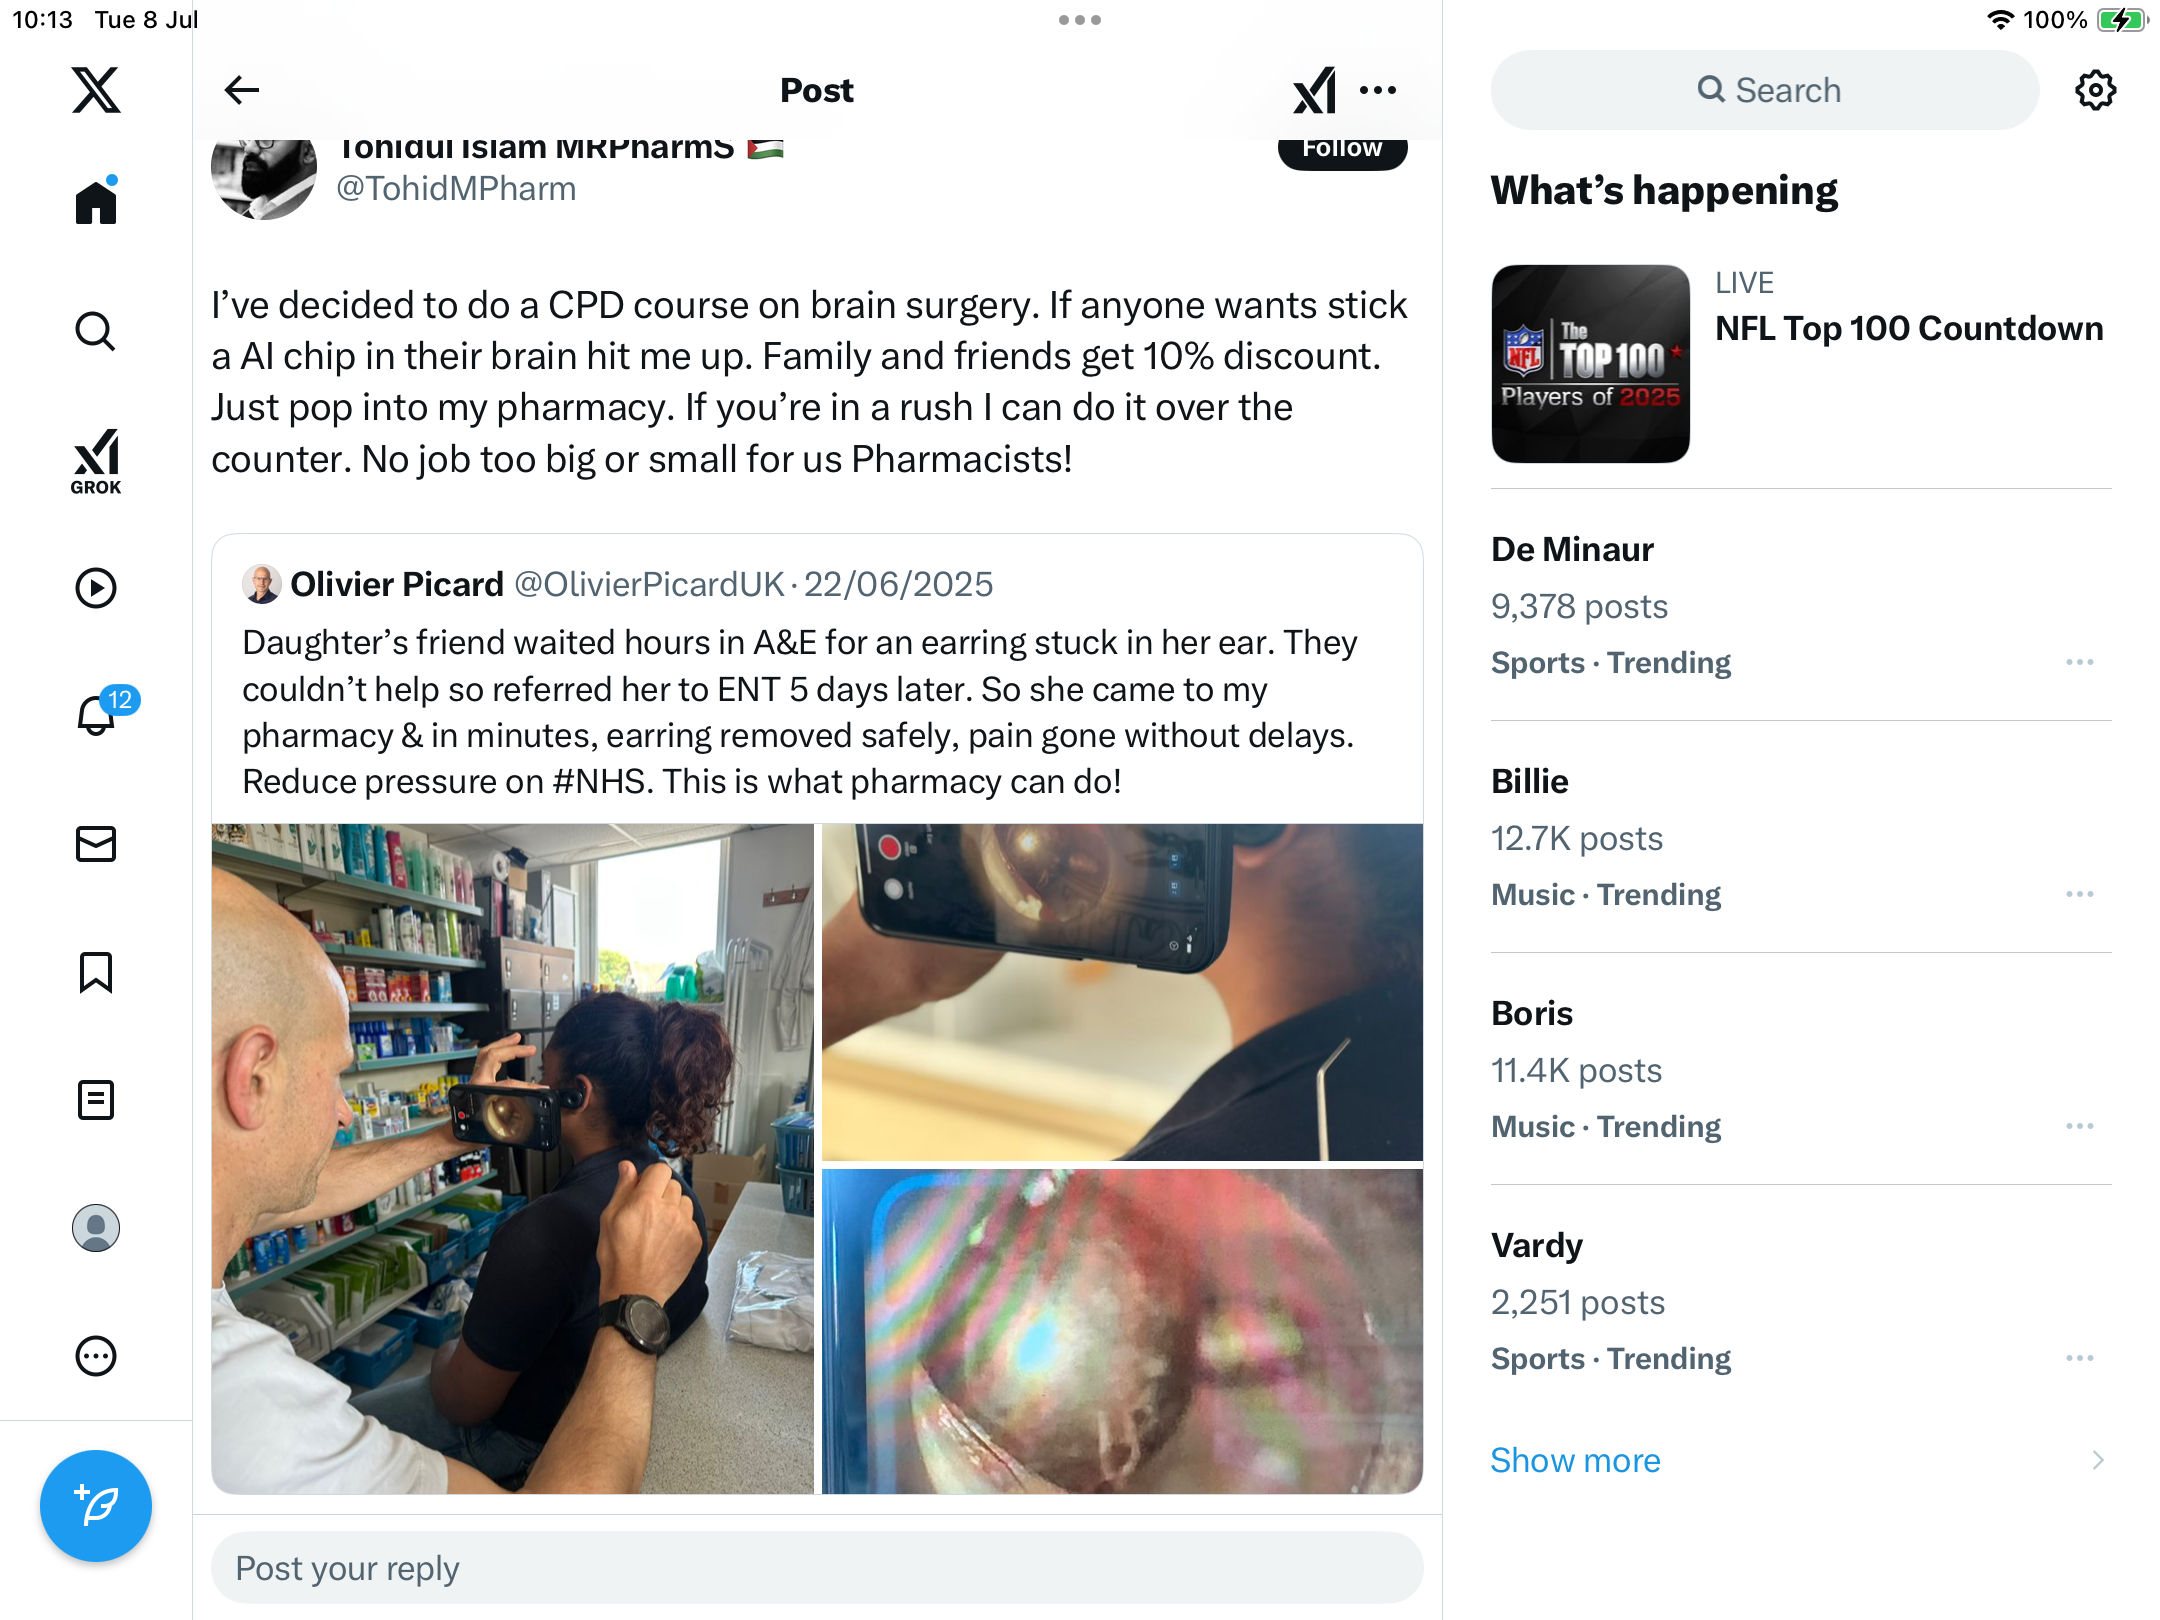Open the pharmacy ear exam photo
This screenshot has width=2160, height=1620.
[513, 1159]
